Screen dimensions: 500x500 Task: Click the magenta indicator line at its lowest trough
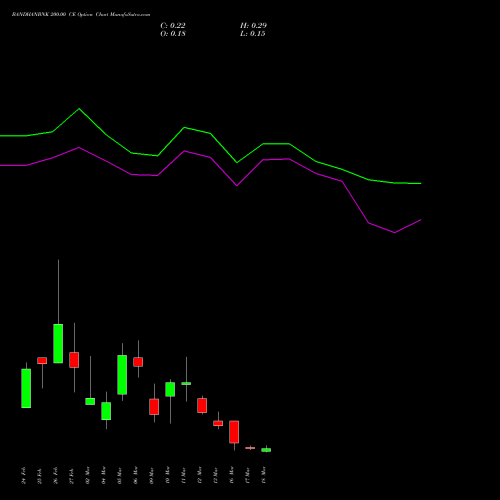pyautogui.click(x=395, y=232)
